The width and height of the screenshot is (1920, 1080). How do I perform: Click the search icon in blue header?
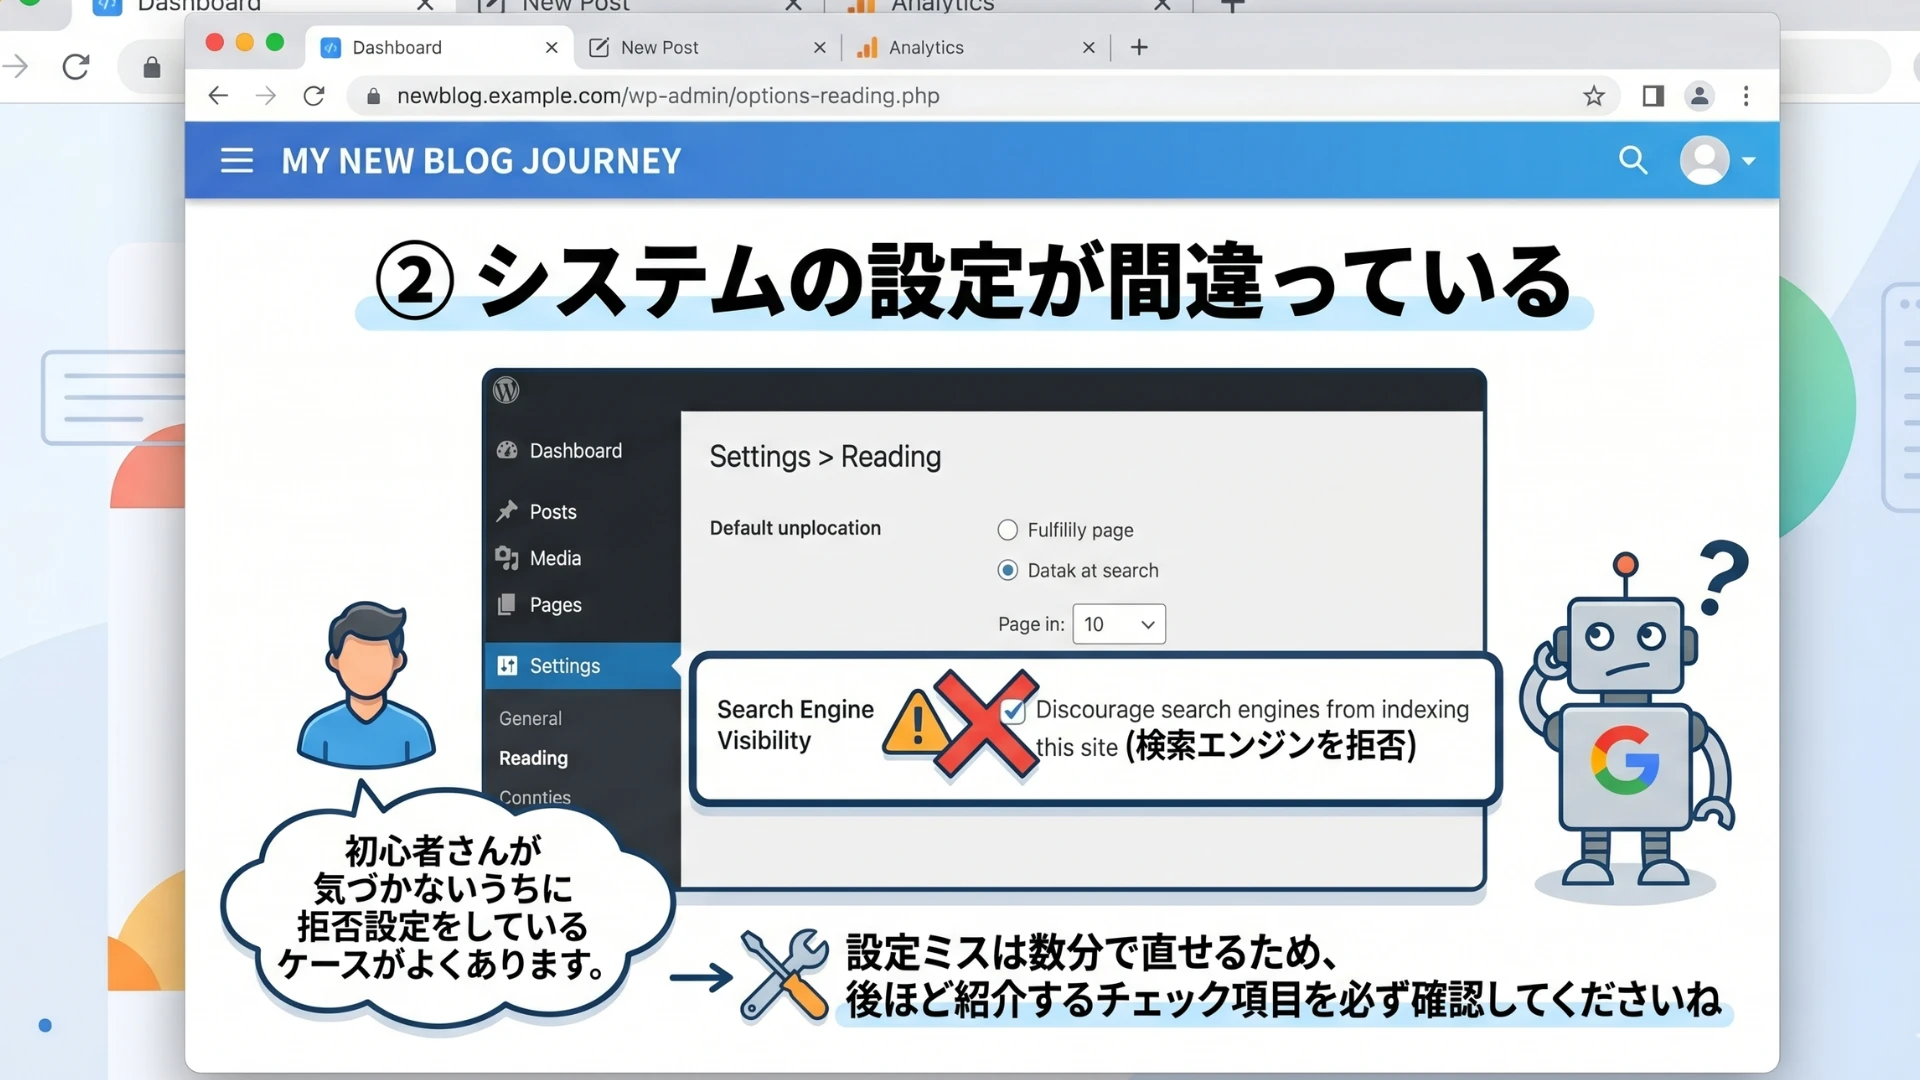pyautogui.click(x=1633, y=160)
